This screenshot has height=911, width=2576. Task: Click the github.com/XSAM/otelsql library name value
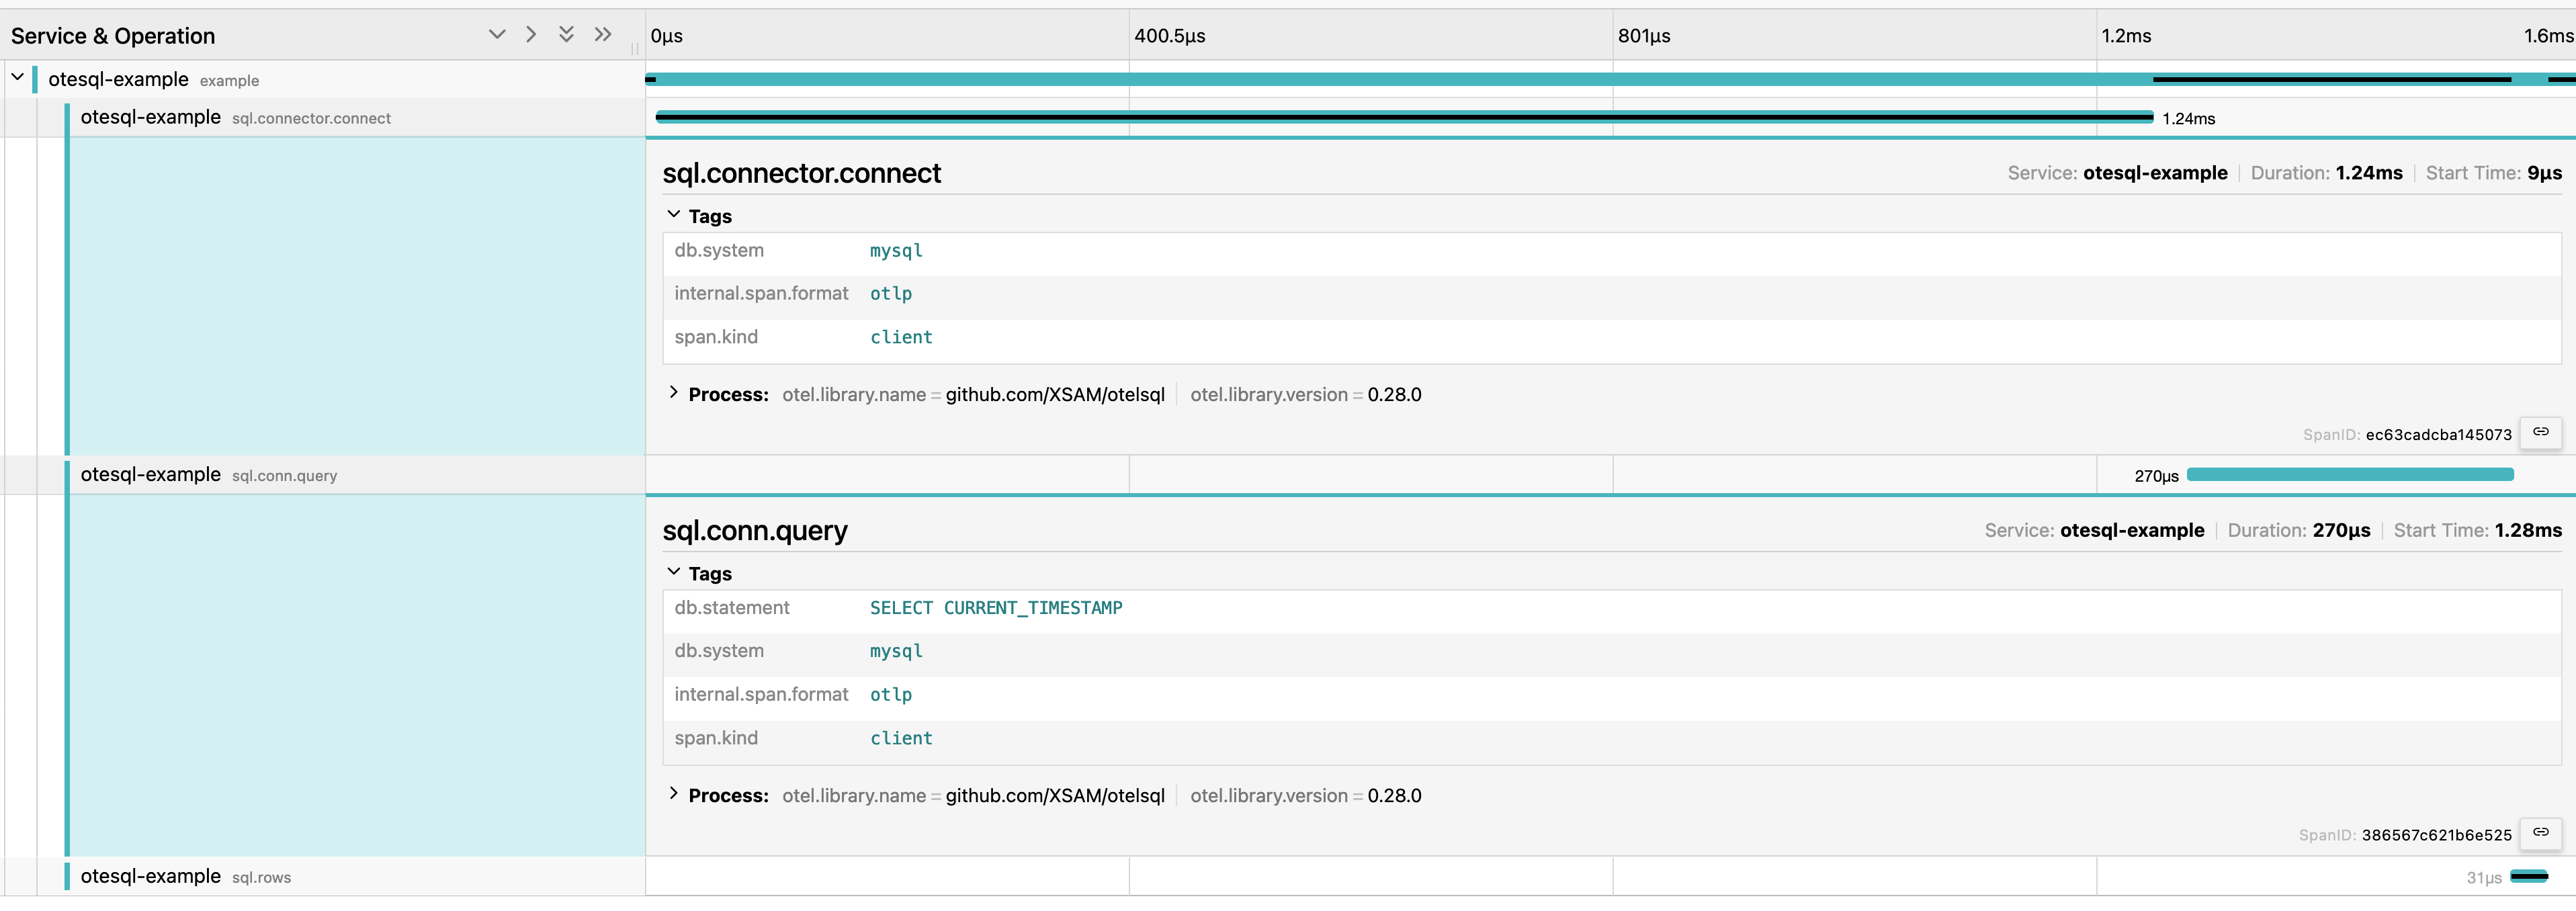coord(1054,394)
